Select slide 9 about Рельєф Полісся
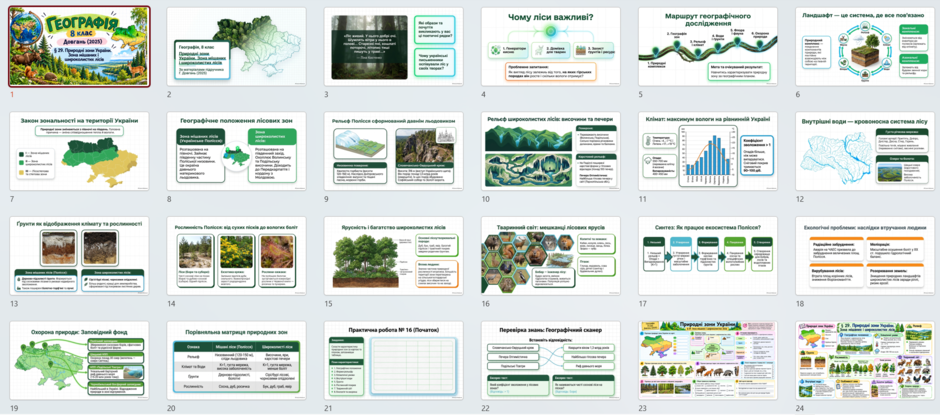Screen dimensions: 940x415 393,151
